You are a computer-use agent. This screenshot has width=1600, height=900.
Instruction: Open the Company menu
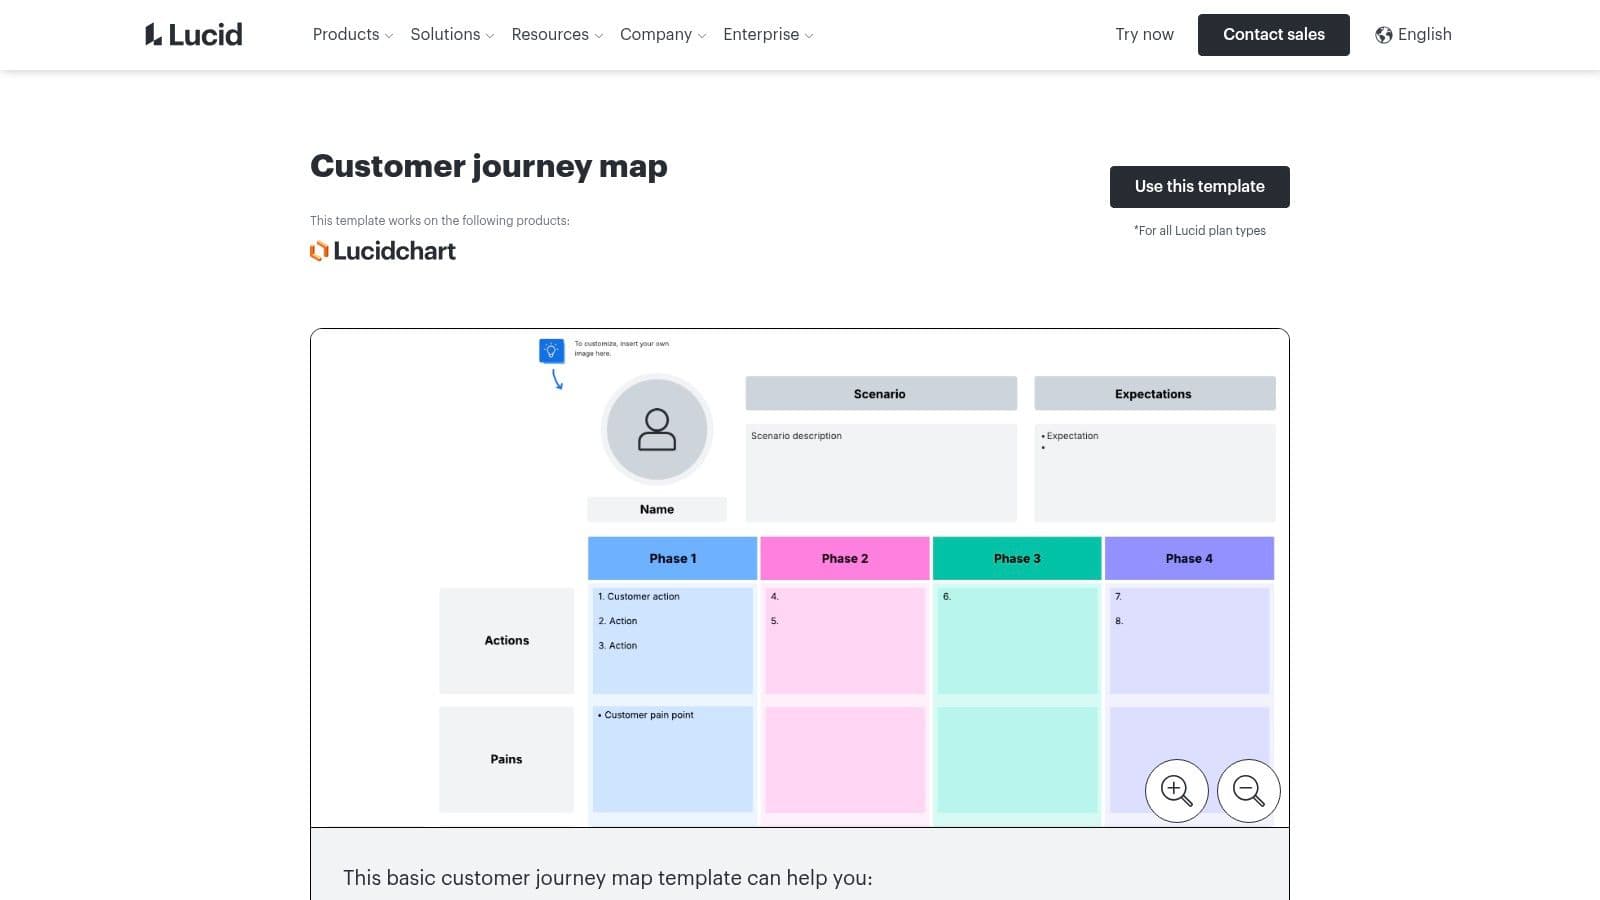tap(663, 35)
